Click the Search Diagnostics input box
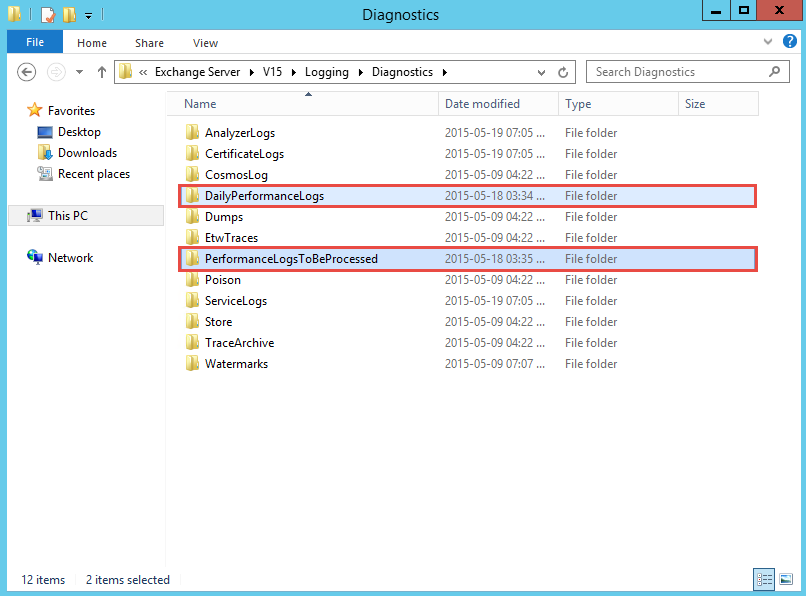The height and width of the screenshot is (596, 806). [688, 72]
